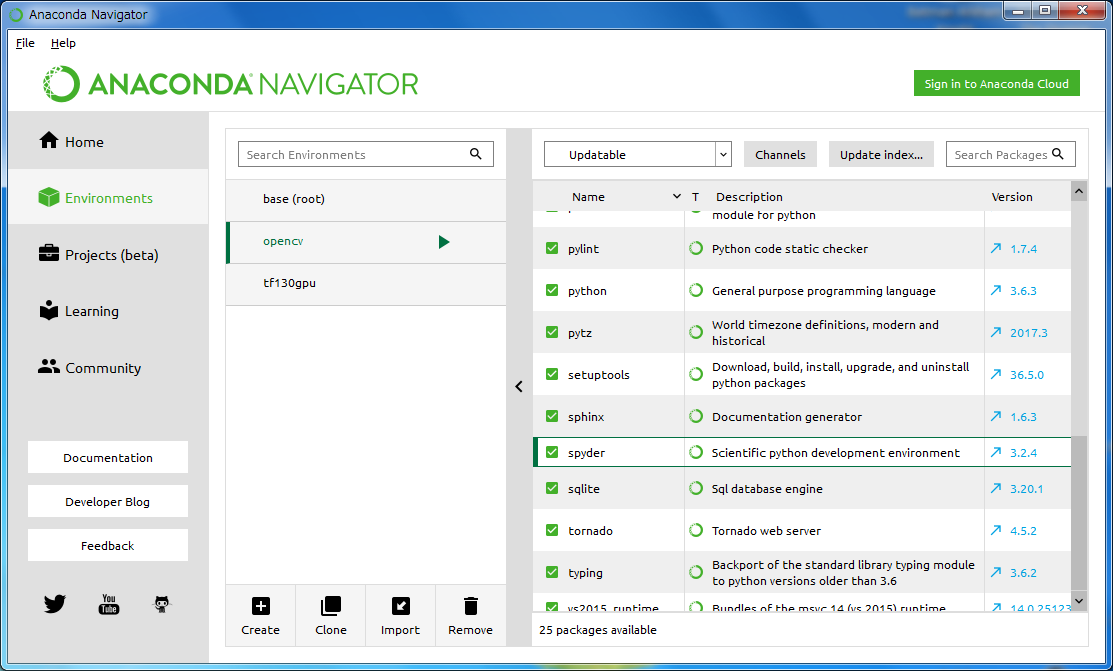Open the Developer Blog button
Viewport: 1113px width, 671px height.
pyautogui.click(x=108, y=501)
